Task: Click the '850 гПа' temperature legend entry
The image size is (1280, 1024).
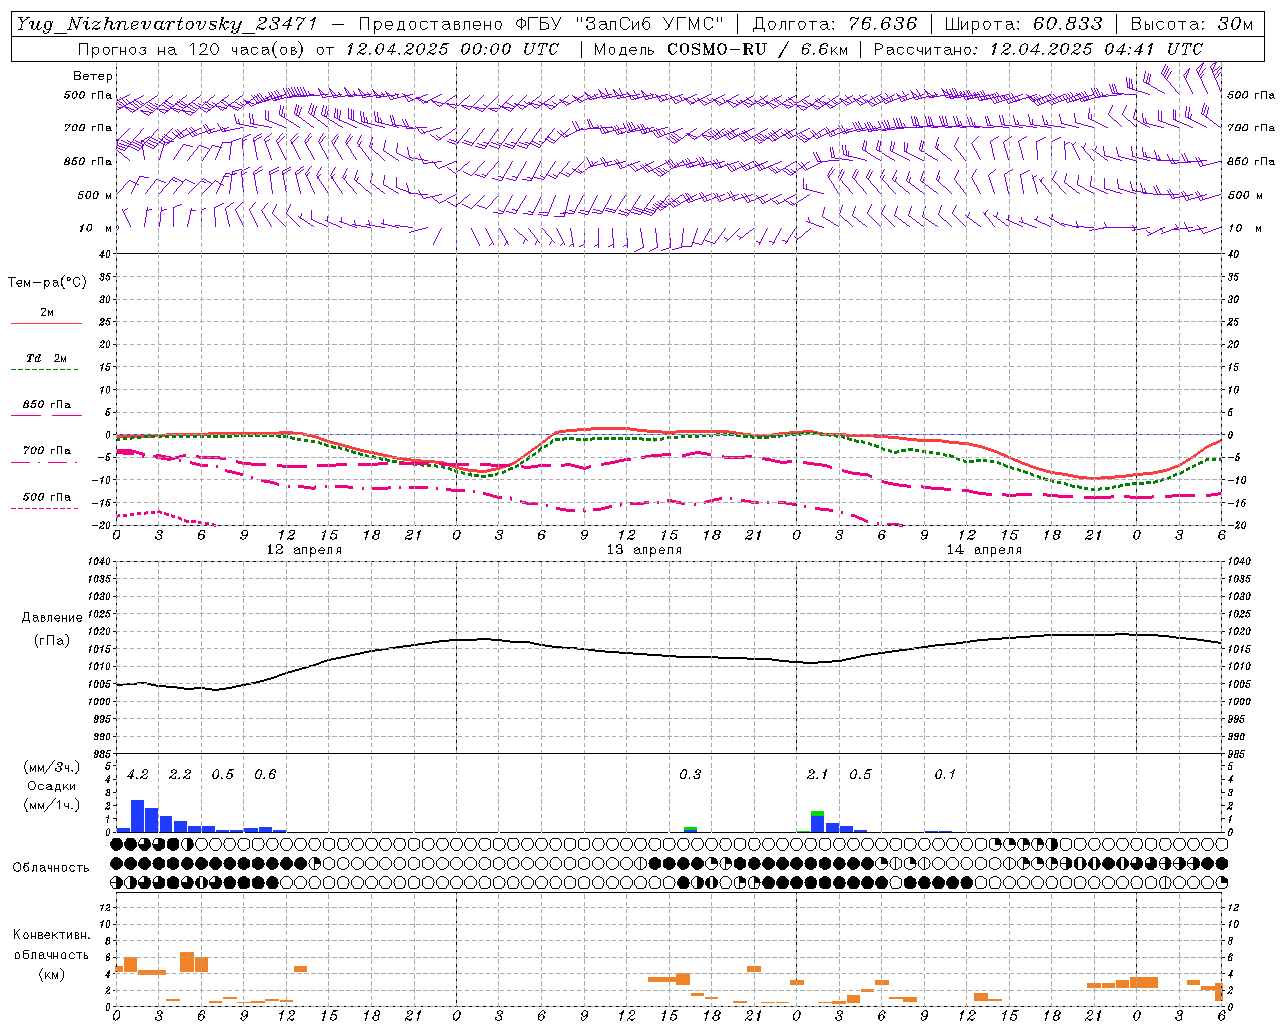Action: 47,404
